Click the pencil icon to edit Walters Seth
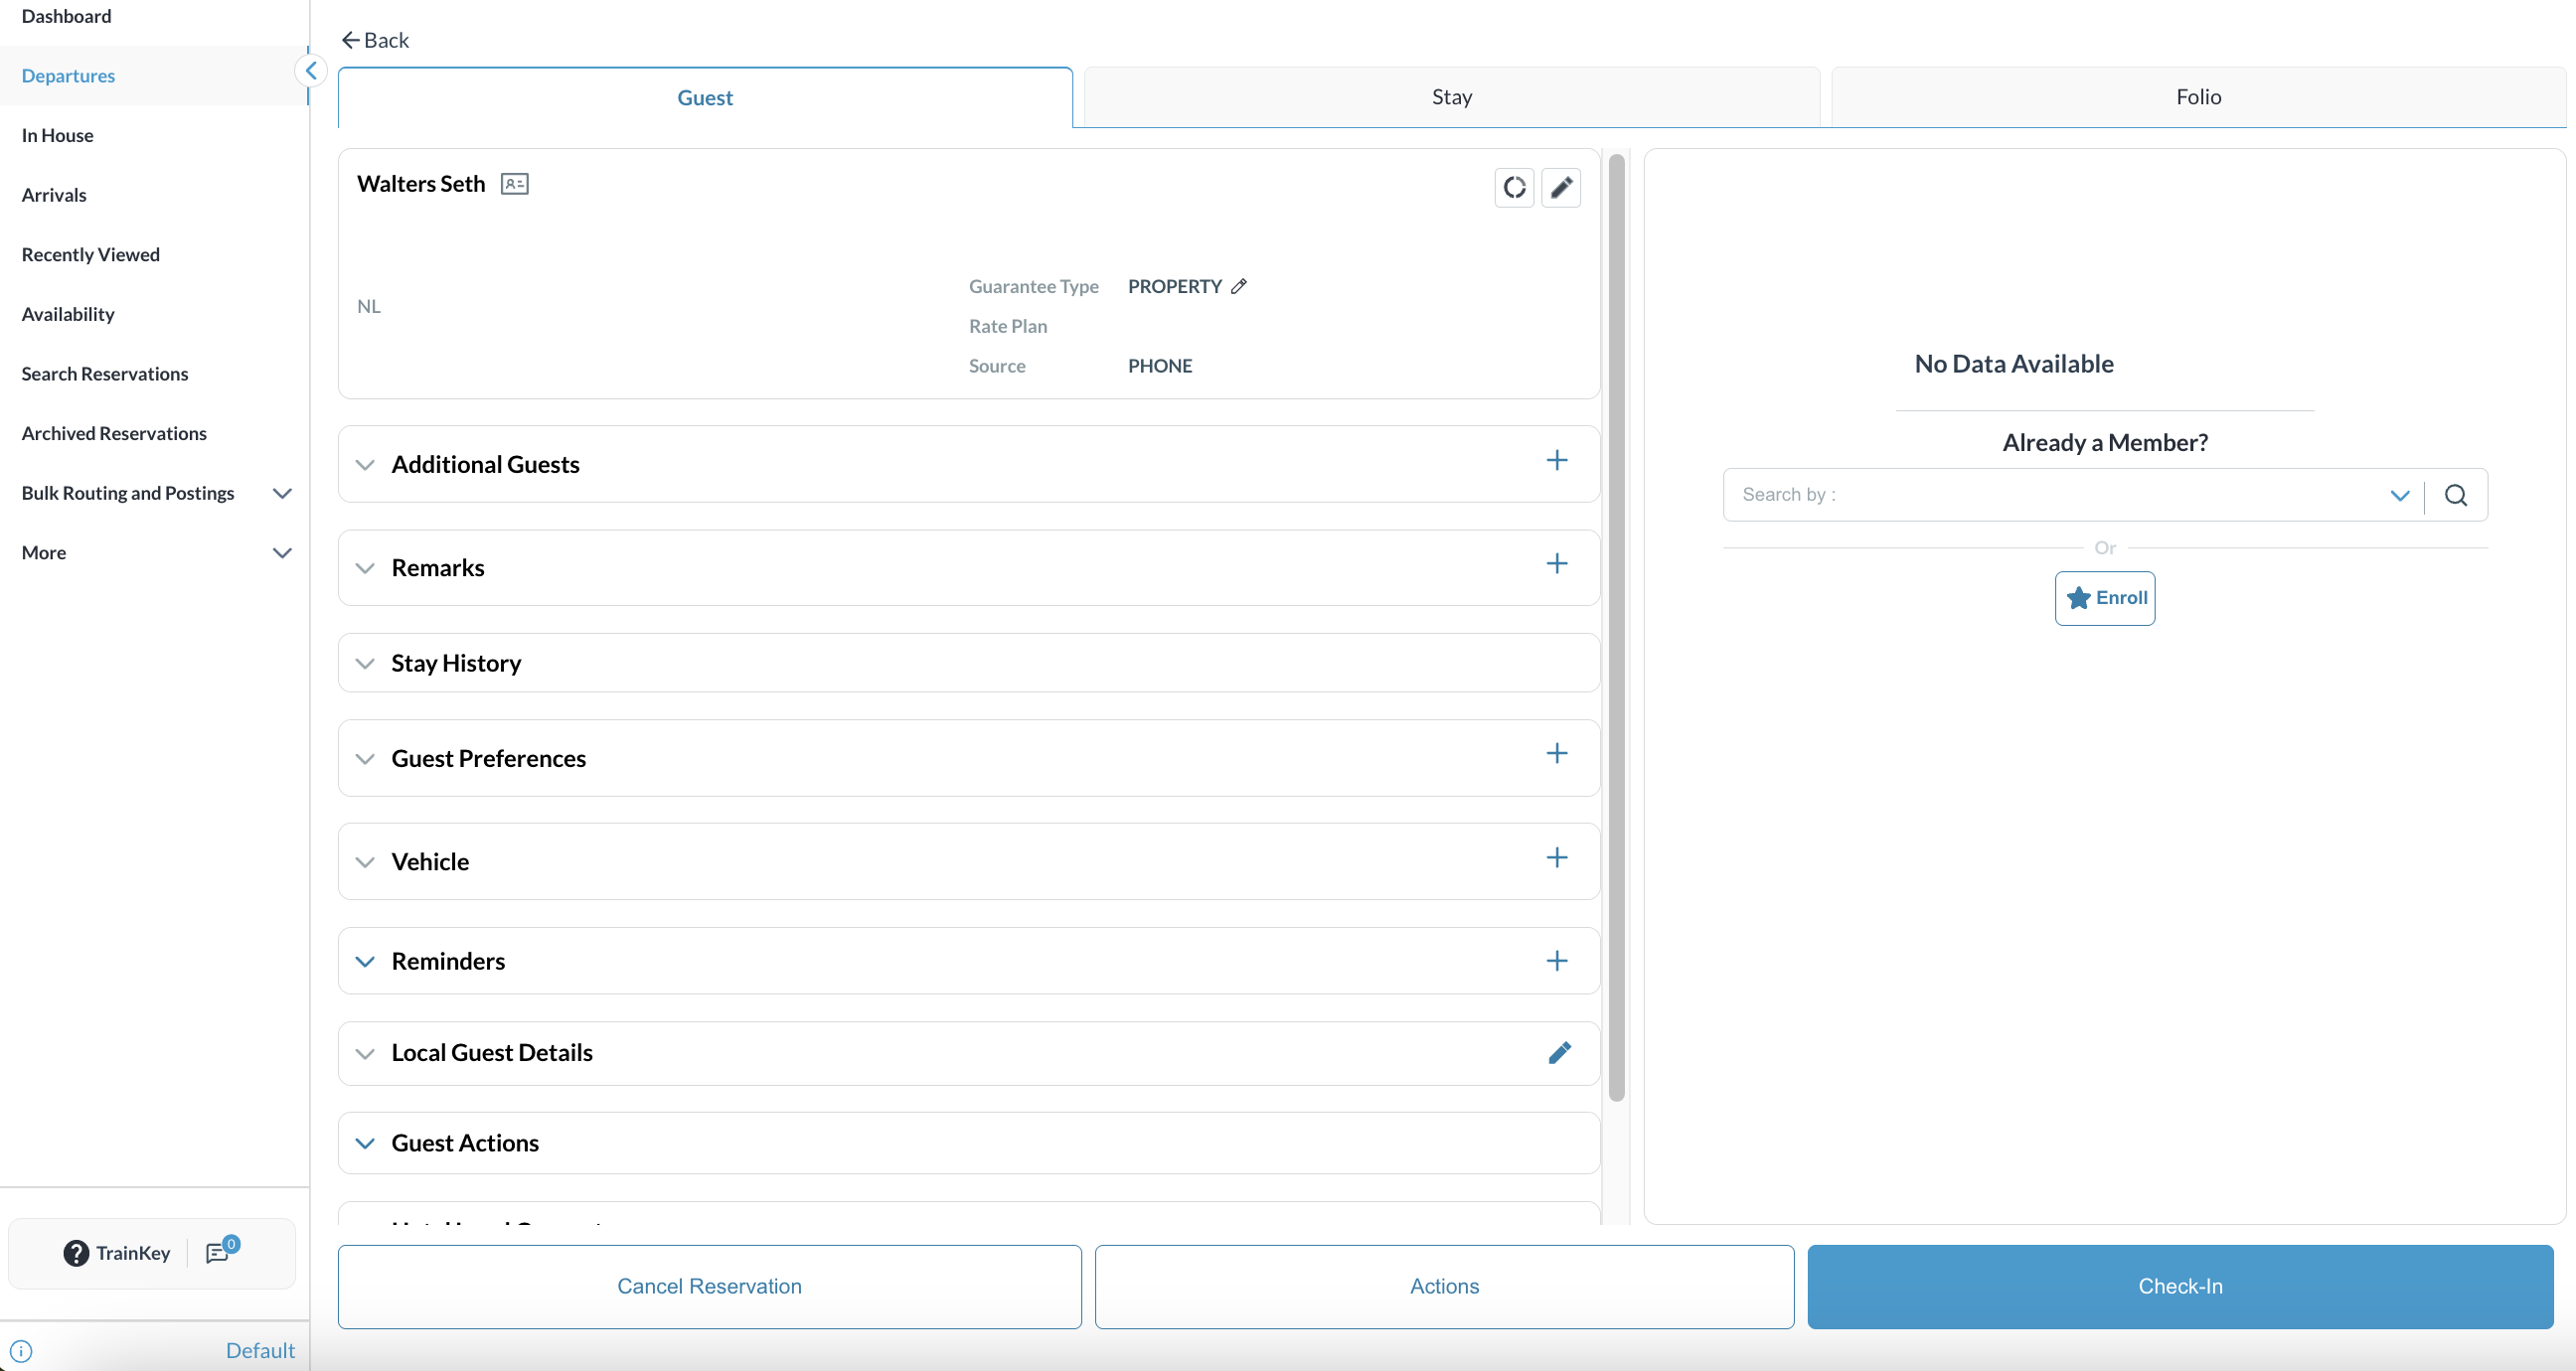 click(1560, 187)
